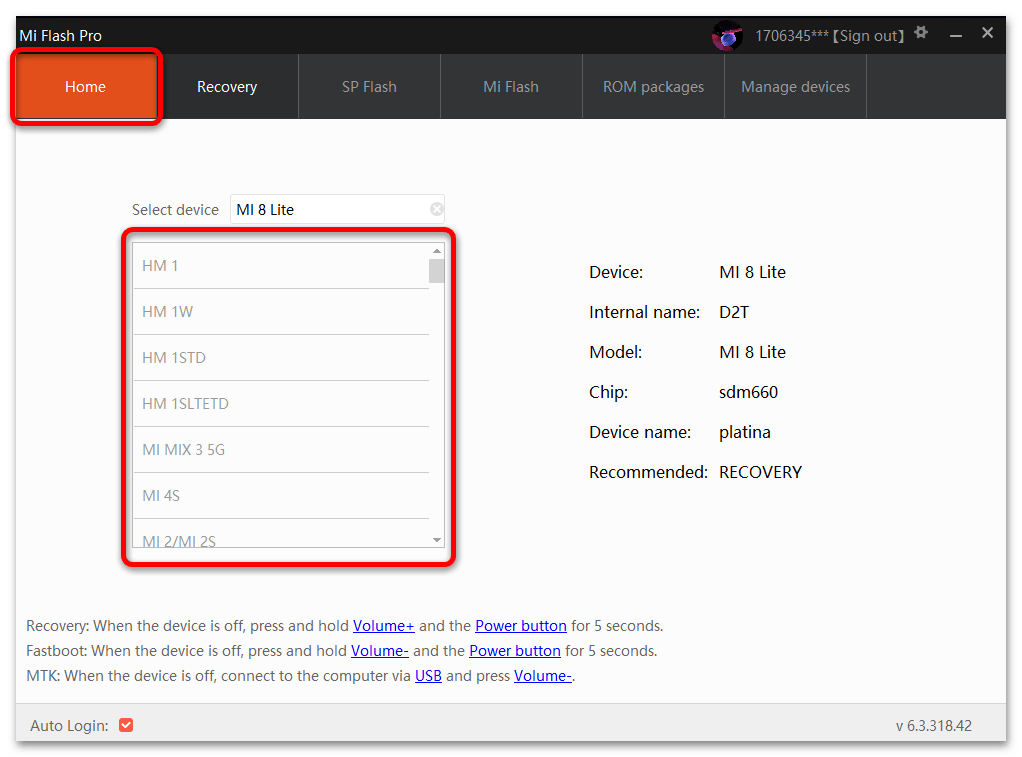
Task: Switch to the Home tab
Action: [85, 87]
